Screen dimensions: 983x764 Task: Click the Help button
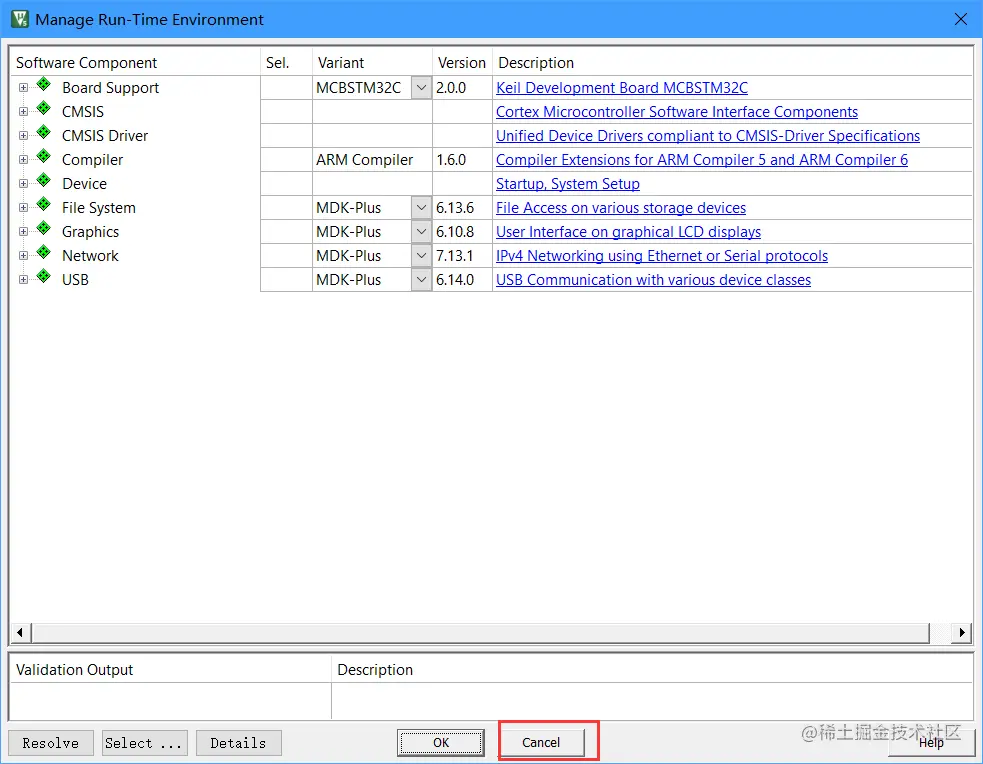tap(931, 743)
